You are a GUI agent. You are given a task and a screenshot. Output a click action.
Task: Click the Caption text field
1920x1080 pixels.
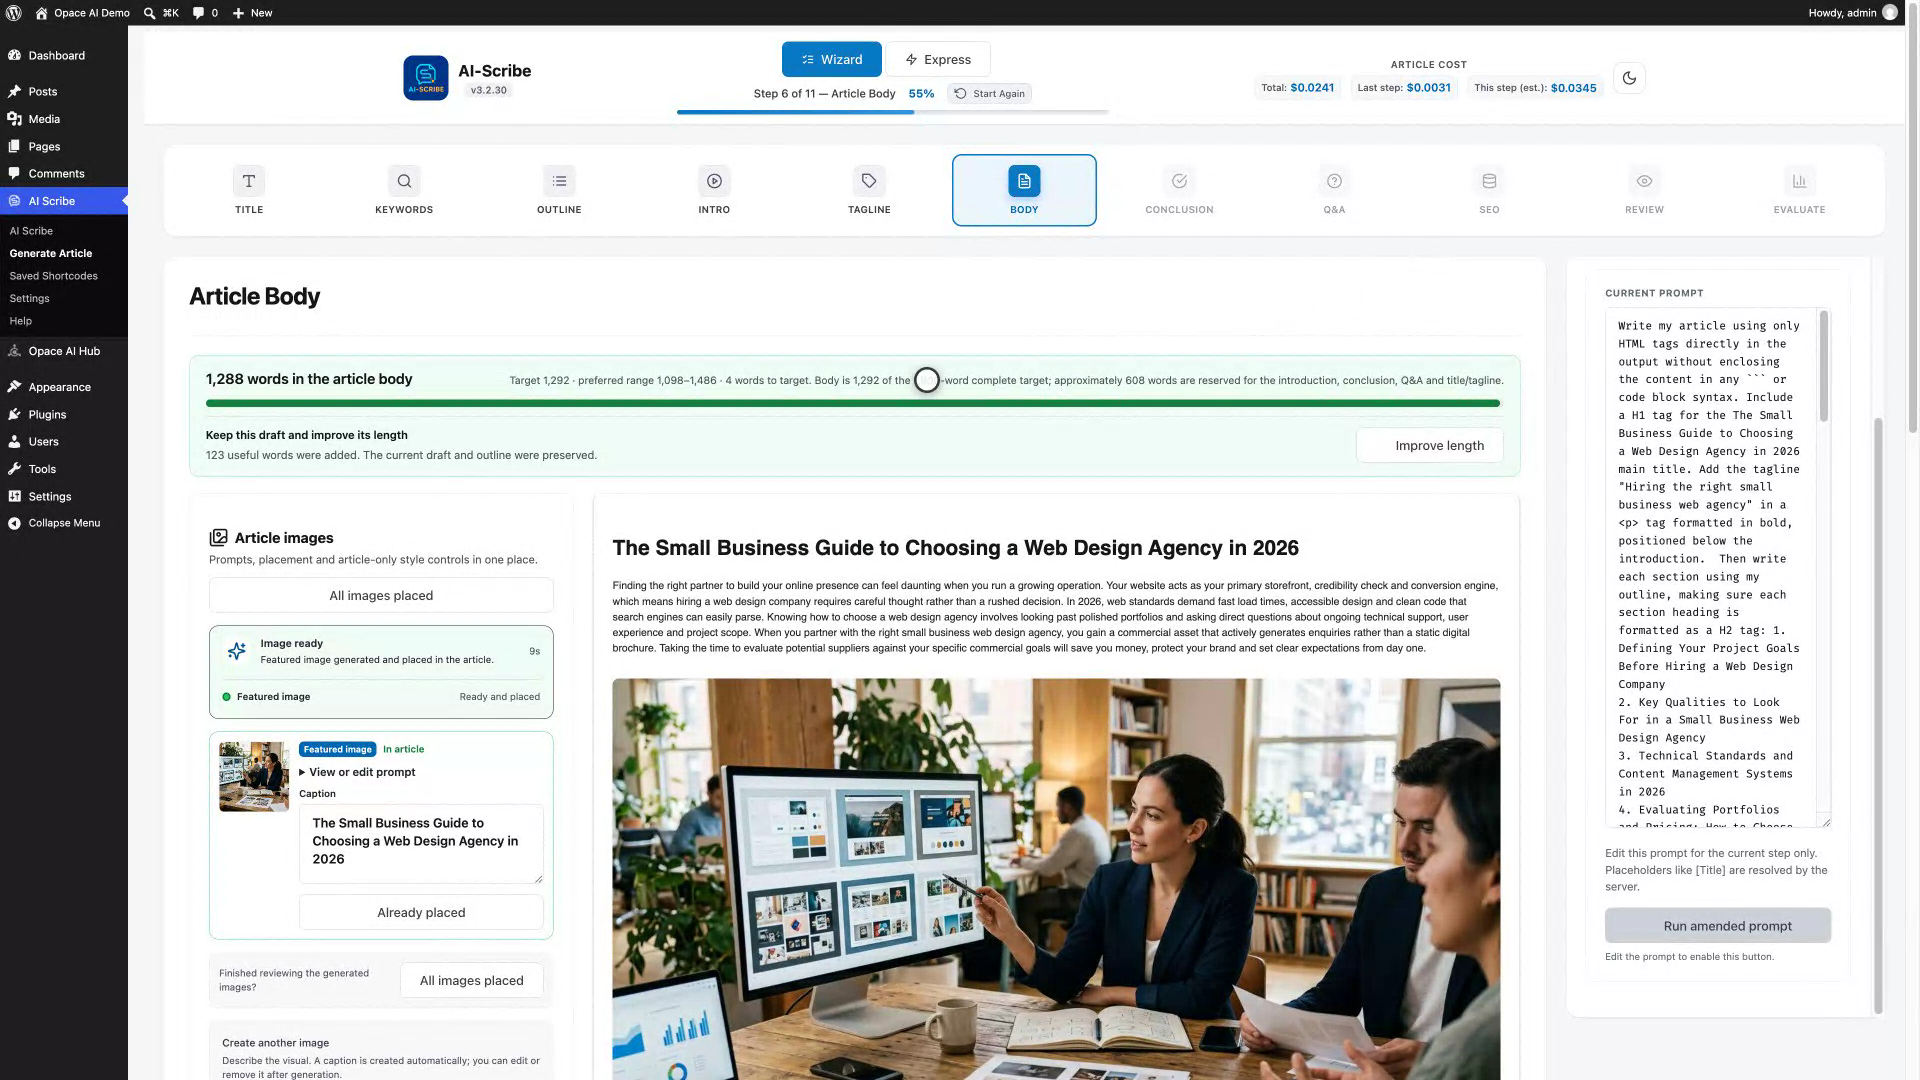tap(421, 844)
